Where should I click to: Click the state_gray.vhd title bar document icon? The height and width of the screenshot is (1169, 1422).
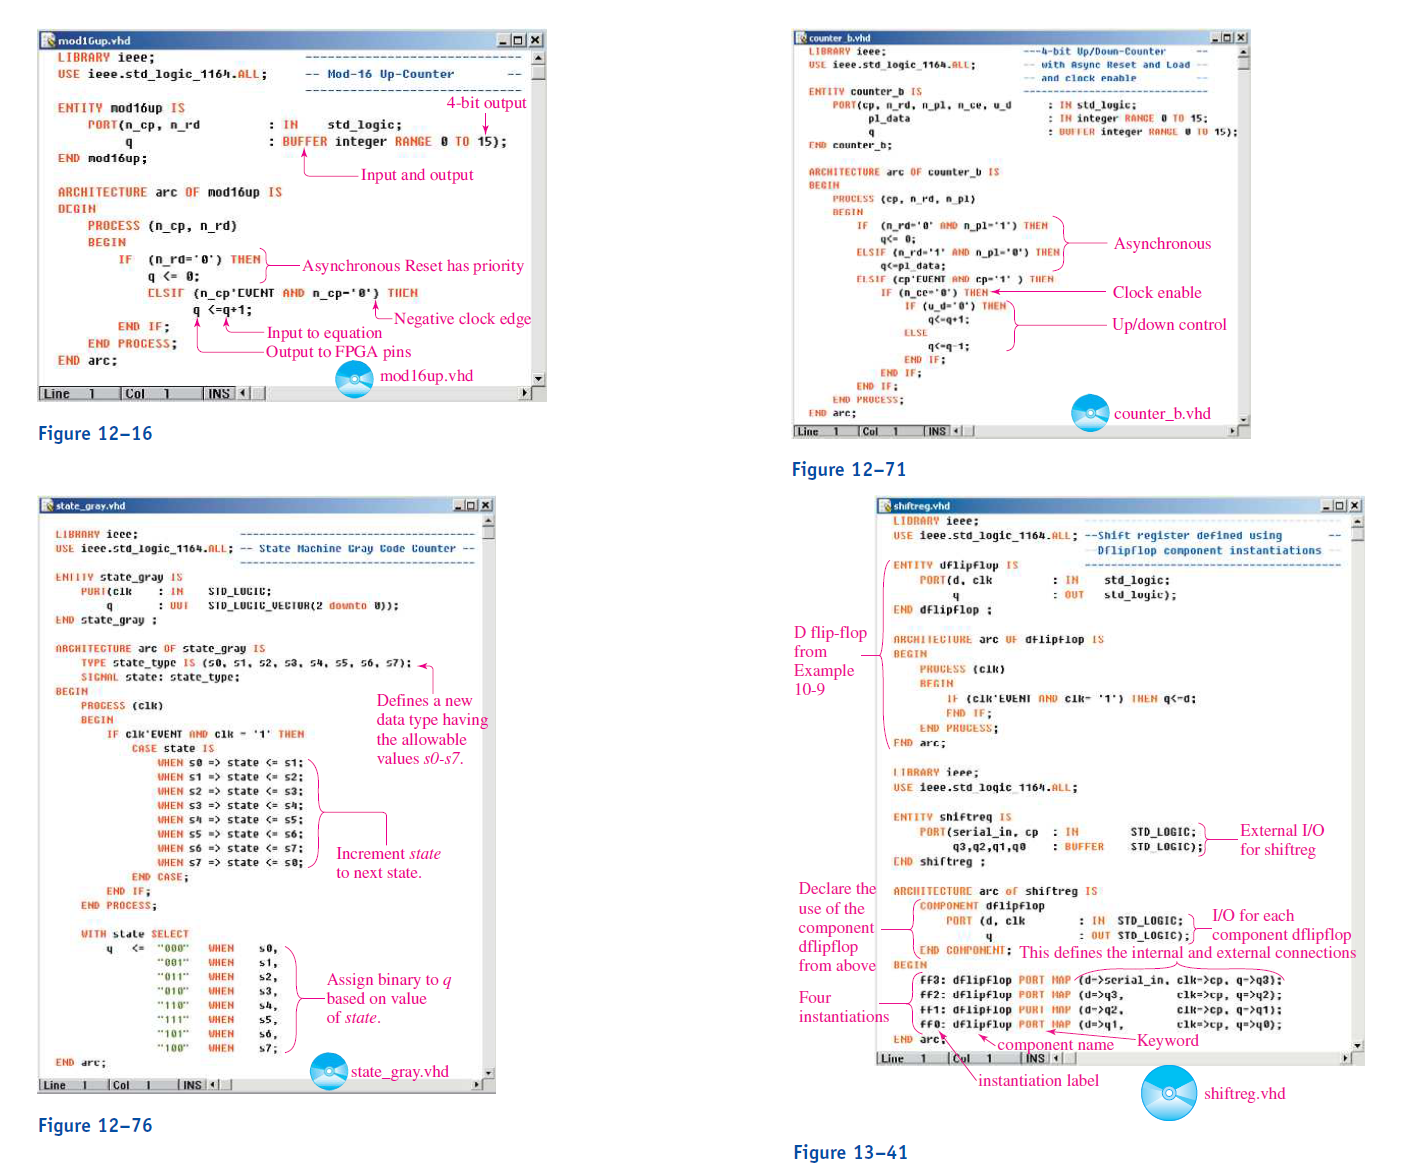[47, 505]
